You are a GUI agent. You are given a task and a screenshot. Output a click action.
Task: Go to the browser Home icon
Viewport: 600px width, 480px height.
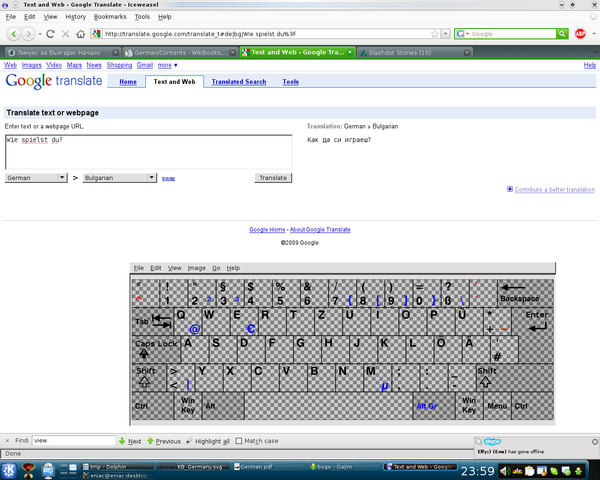pyautogui.click(x=80, y=34)
